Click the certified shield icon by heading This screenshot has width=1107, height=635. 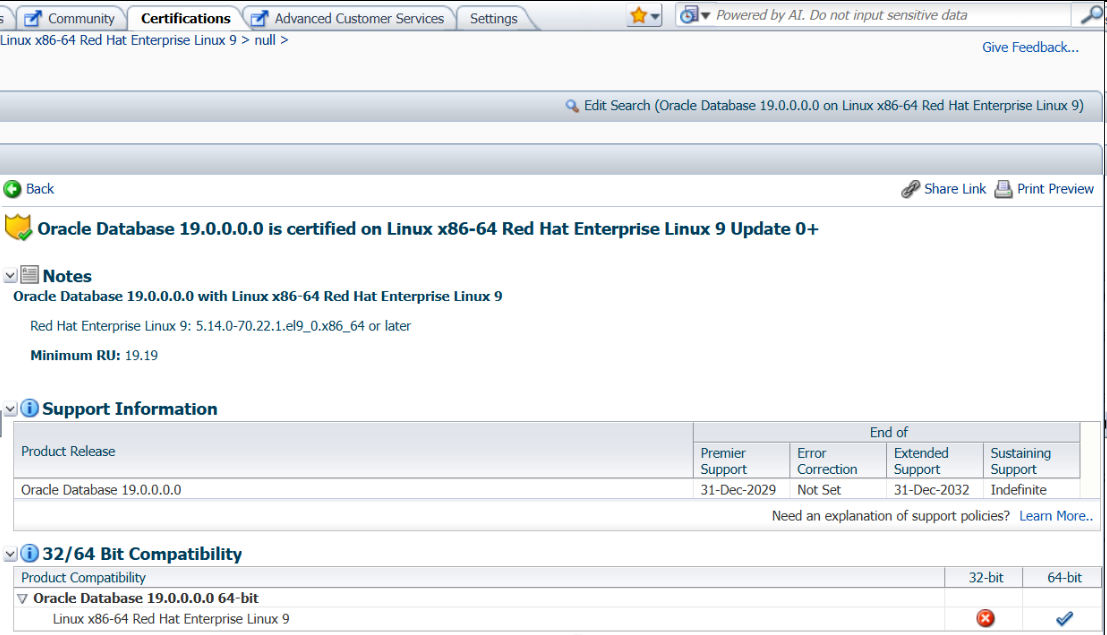[x=18, y=227]
